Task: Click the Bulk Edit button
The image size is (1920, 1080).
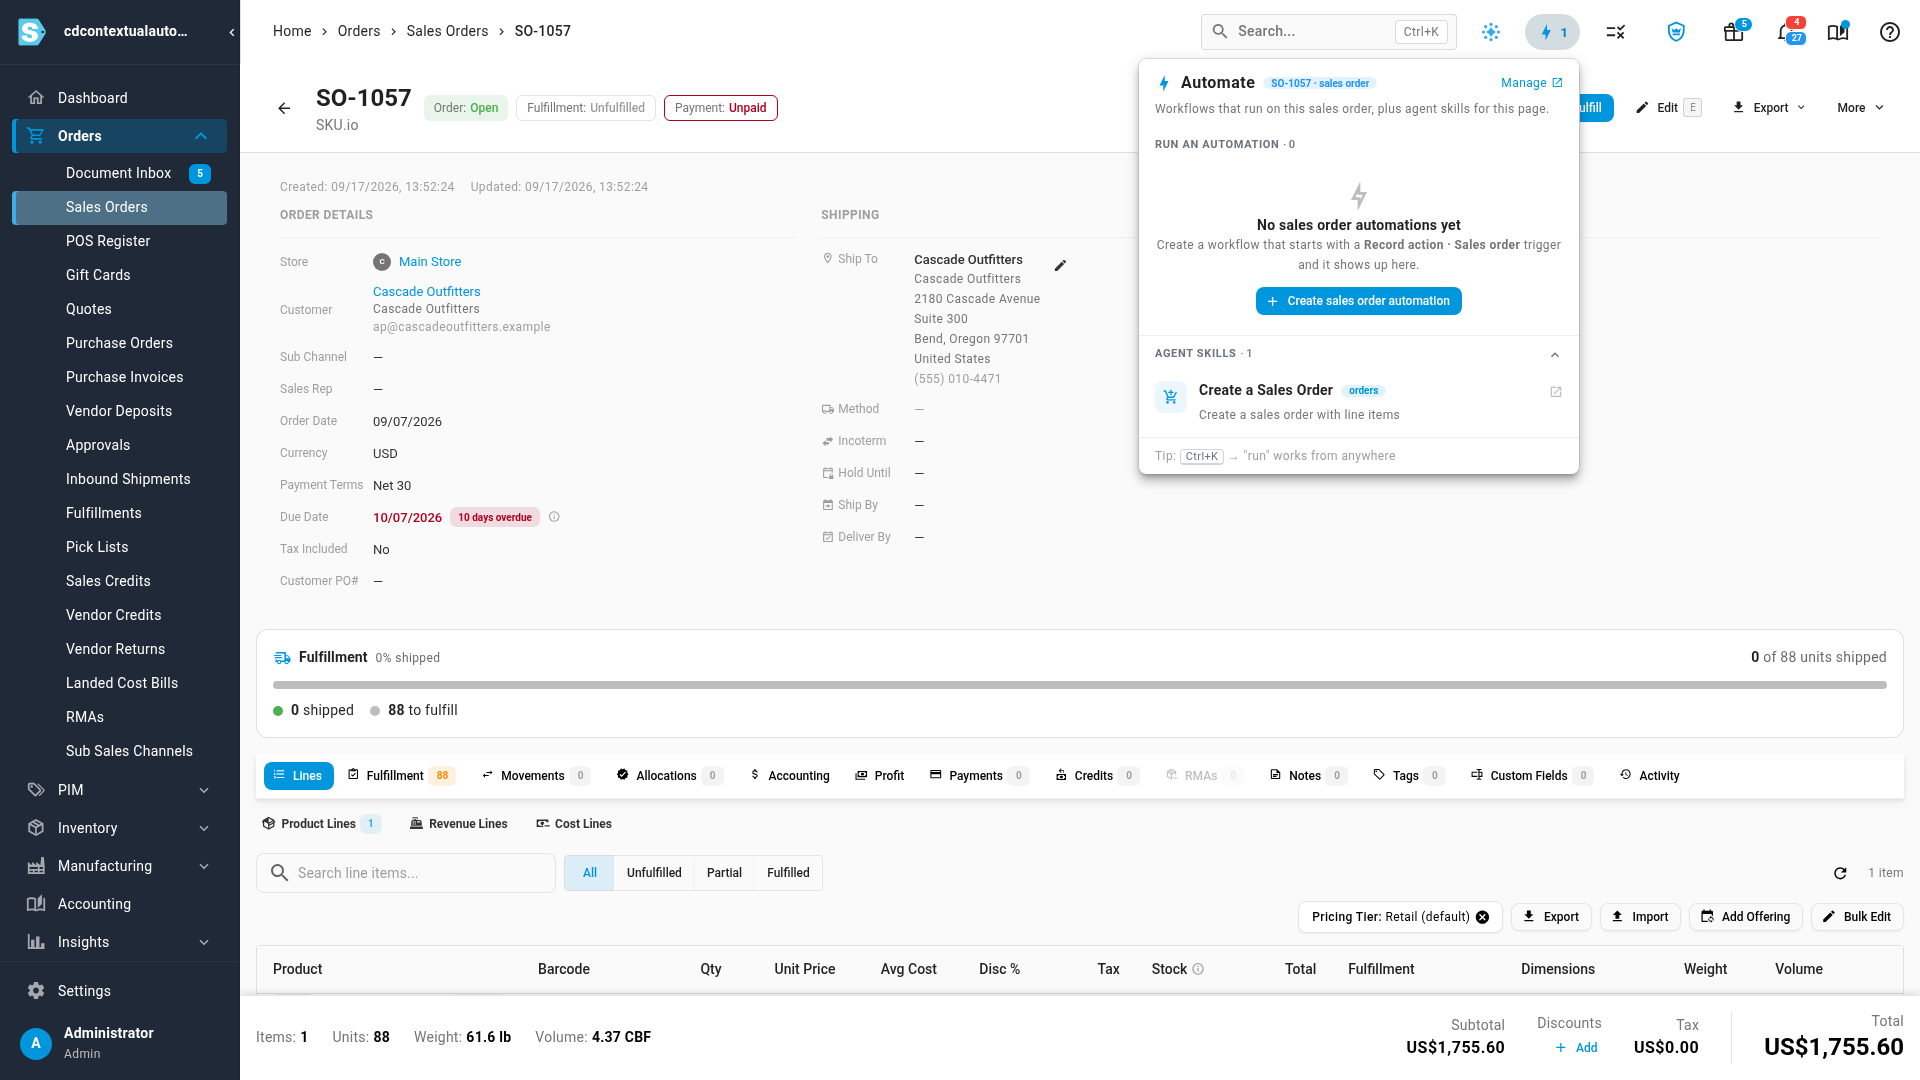Action: pyautogui.click(x=1857, y=917)
